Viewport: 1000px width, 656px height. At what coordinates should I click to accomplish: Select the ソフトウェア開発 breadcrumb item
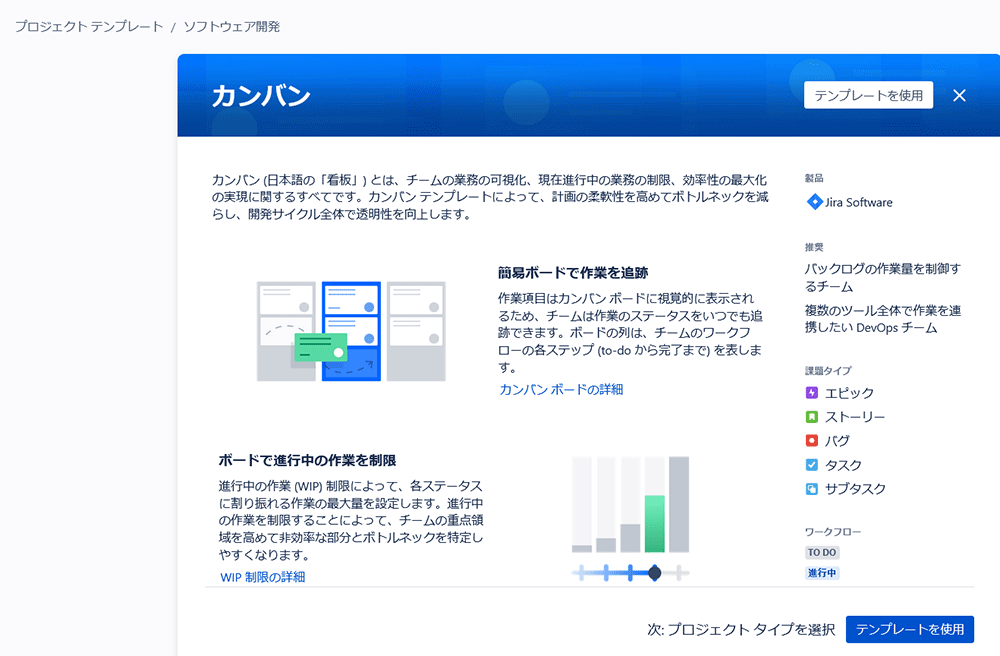(232, 27)
